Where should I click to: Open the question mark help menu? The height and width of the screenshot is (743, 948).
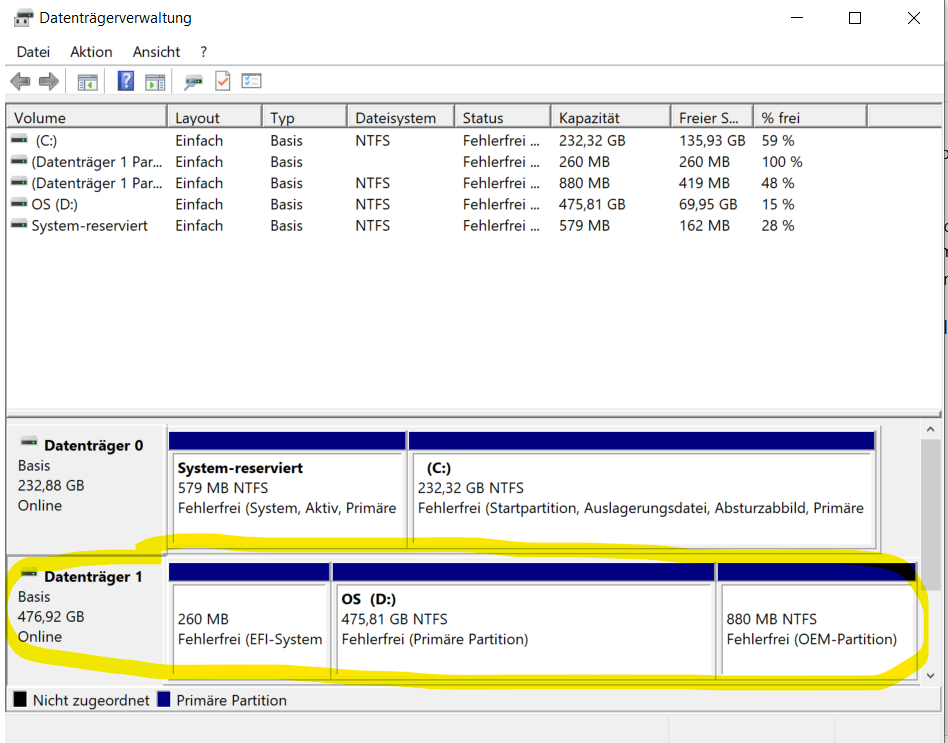pyautogui.click(x=203, y=52)
